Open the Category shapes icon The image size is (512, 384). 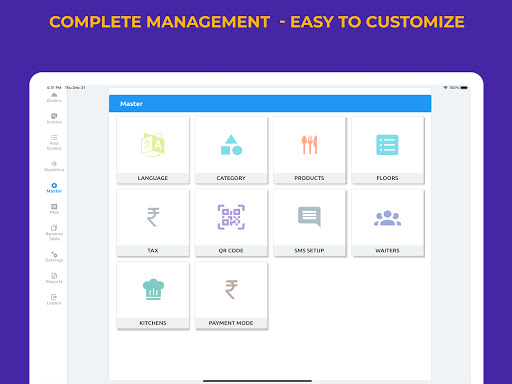[x=231, y=145]
